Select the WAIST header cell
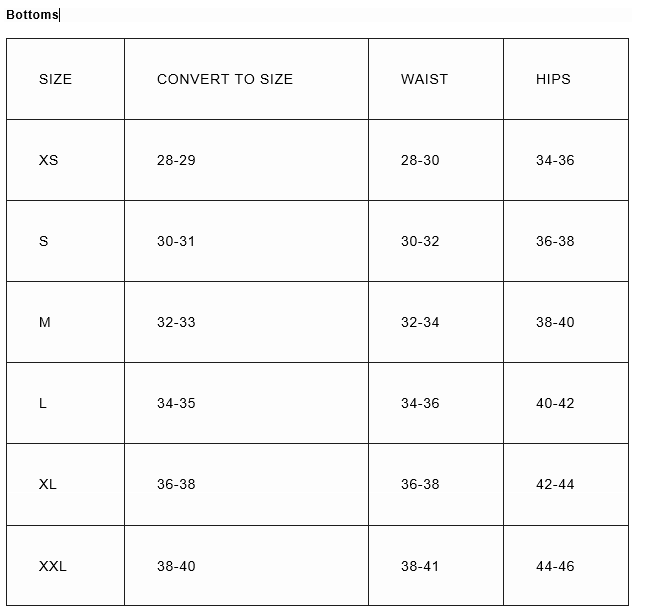Image resolution: width=649 pixels, height=616 pixels. [x=436, y=79]
